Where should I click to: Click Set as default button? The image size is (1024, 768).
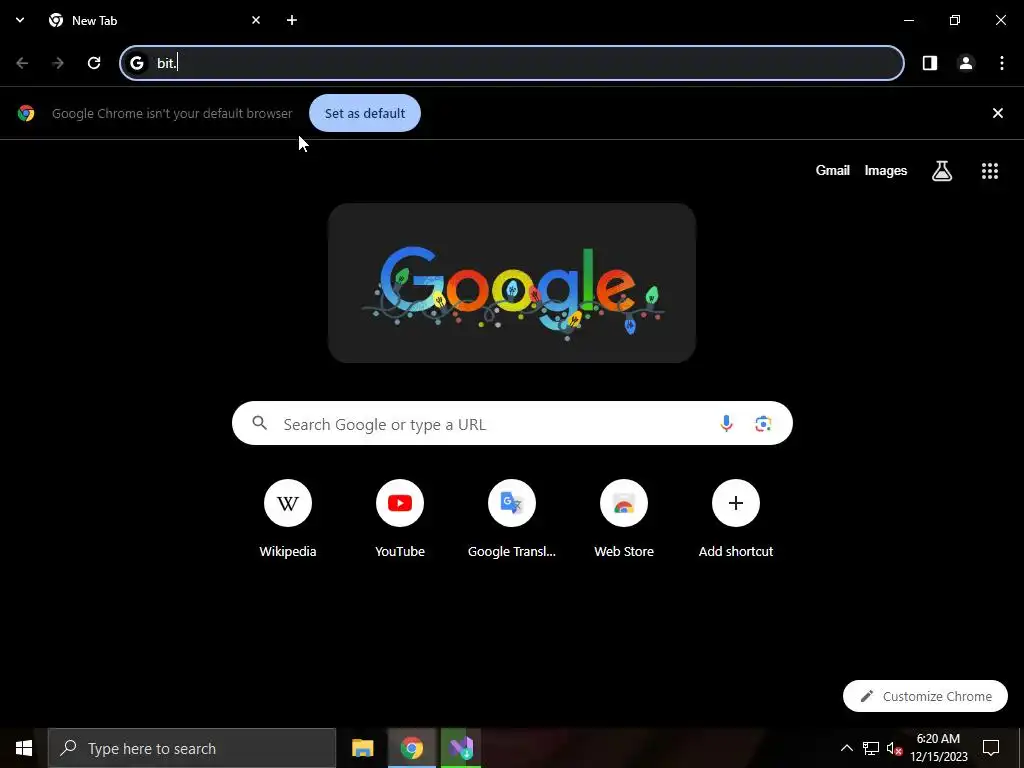point(365,113)
